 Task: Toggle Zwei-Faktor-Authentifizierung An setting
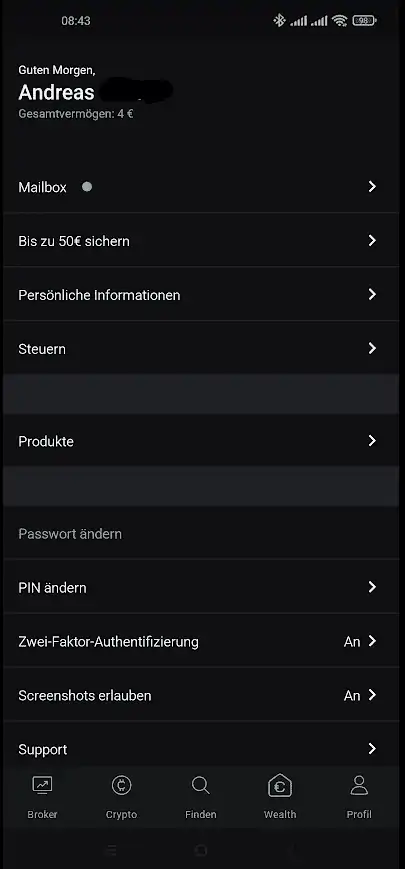pyautogui.click(x=201, y=642)
